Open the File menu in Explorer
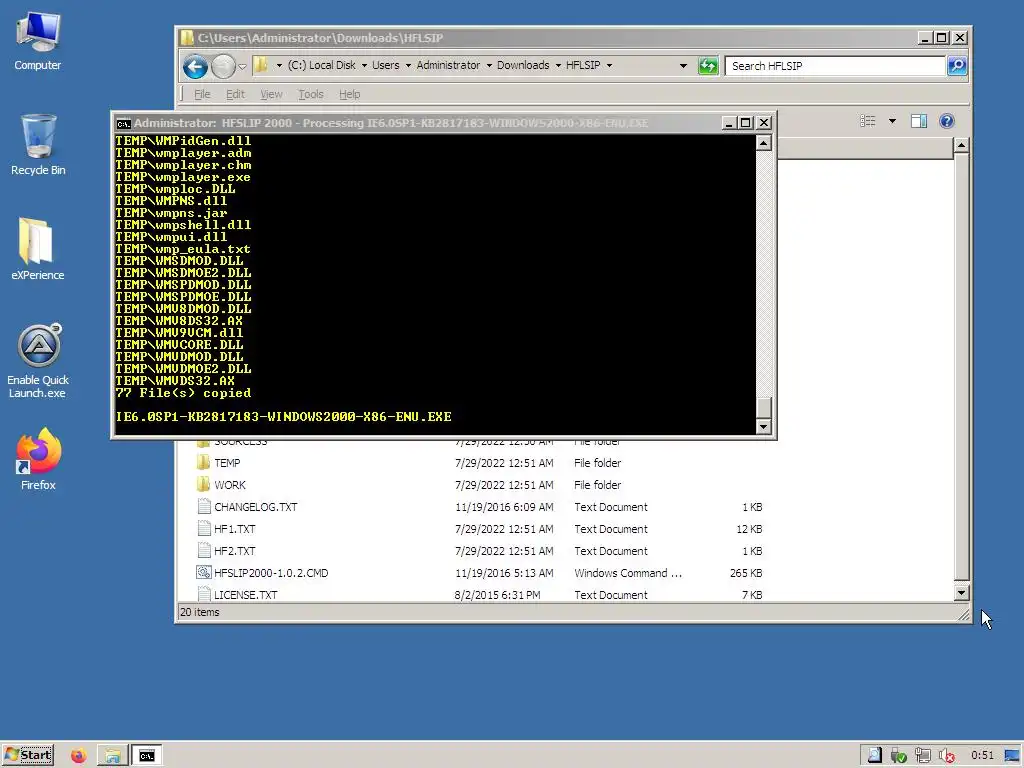Image resolution: width=1024 pixels, height=768 pixels. coord(202,94)
